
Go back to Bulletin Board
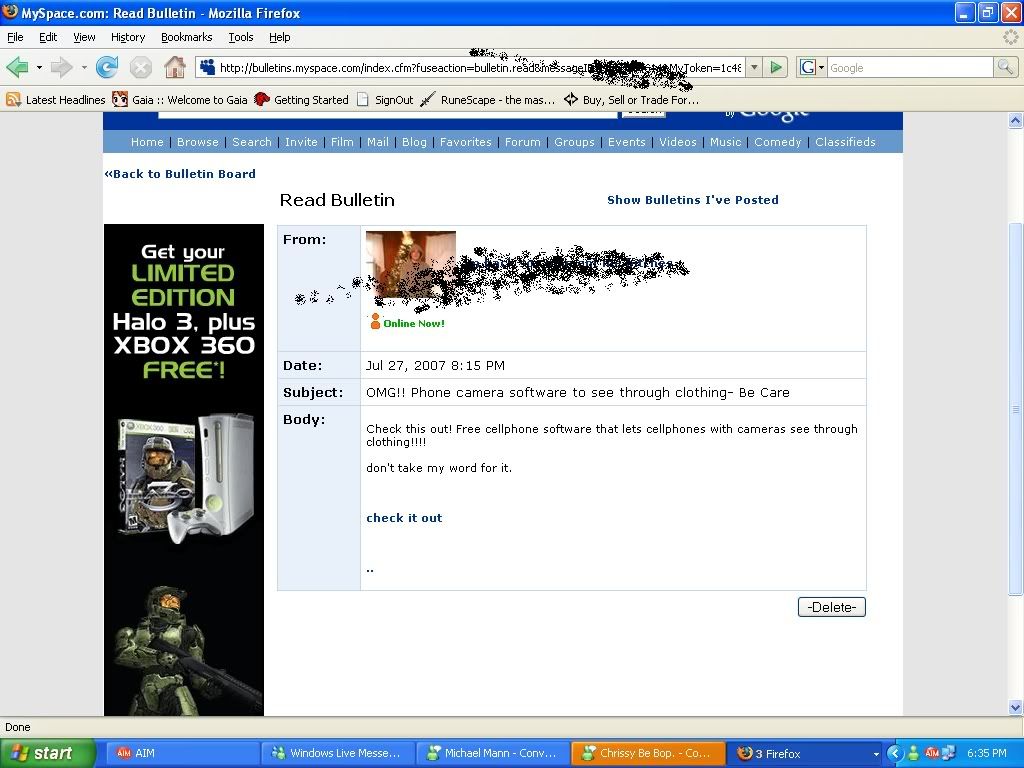click(180, 174)
